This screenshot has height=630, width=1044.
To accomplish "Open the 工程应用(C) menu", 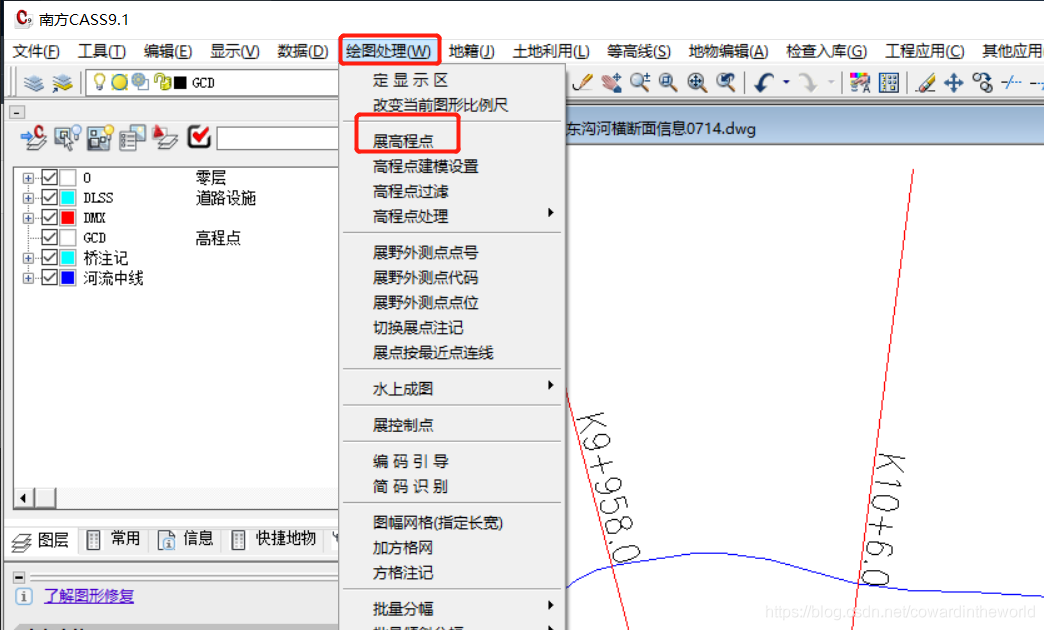I will [924, 51].
